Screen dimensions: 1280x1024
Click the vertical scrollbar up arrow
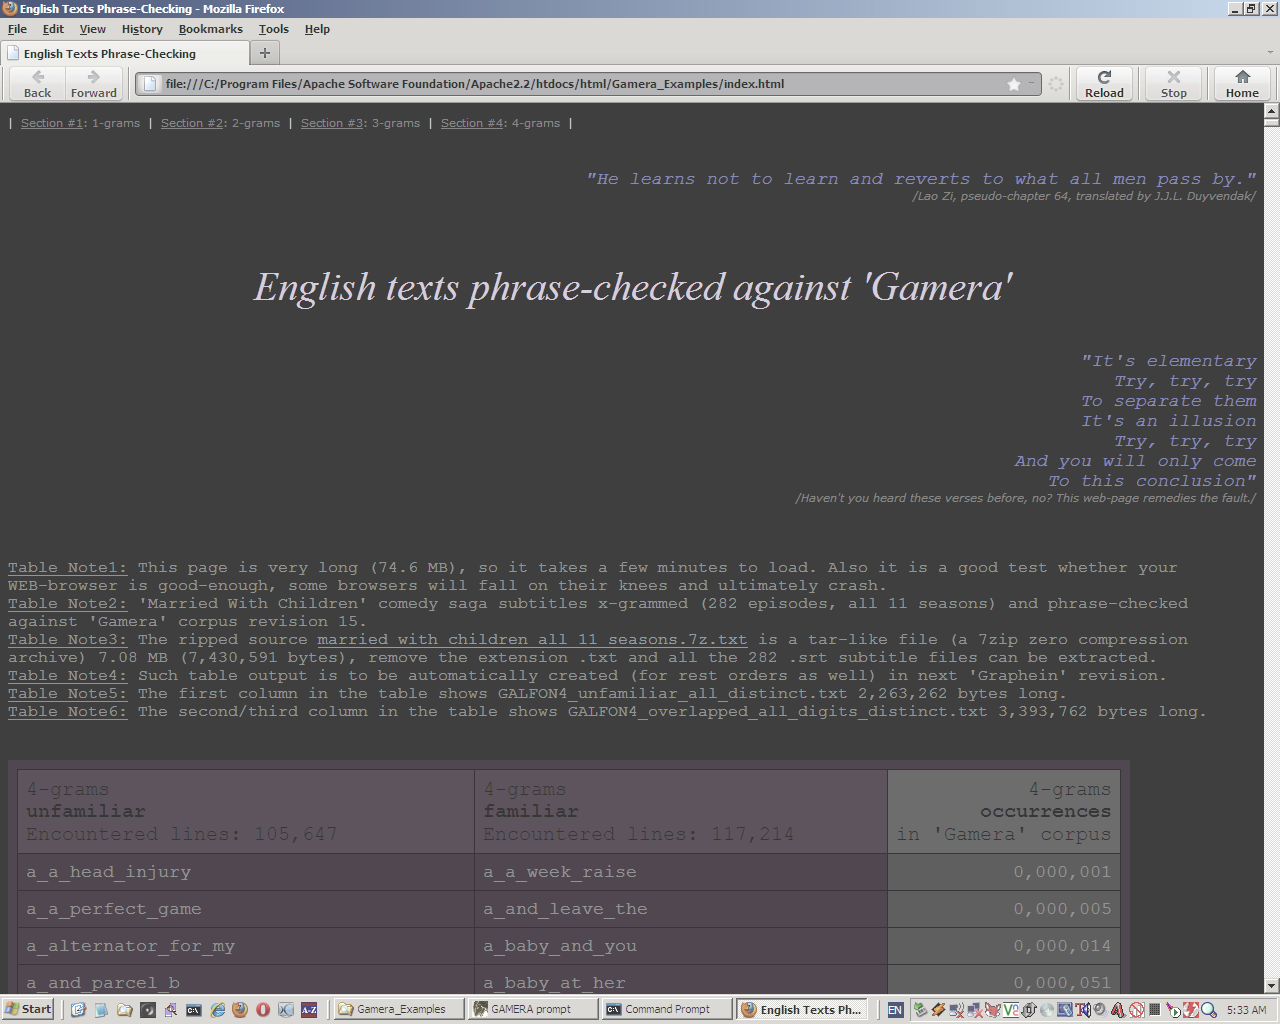[x=1272, y=110]
